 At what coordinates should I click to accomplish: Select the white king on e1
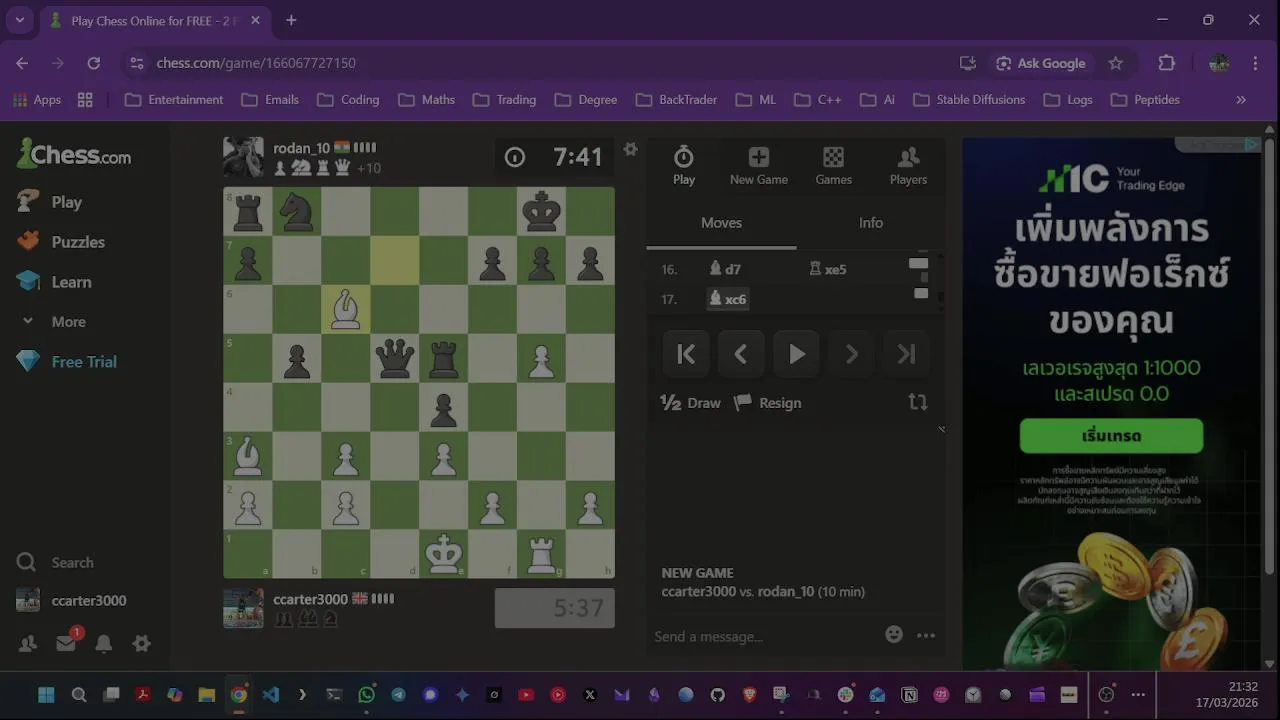(x=443, y=554)
